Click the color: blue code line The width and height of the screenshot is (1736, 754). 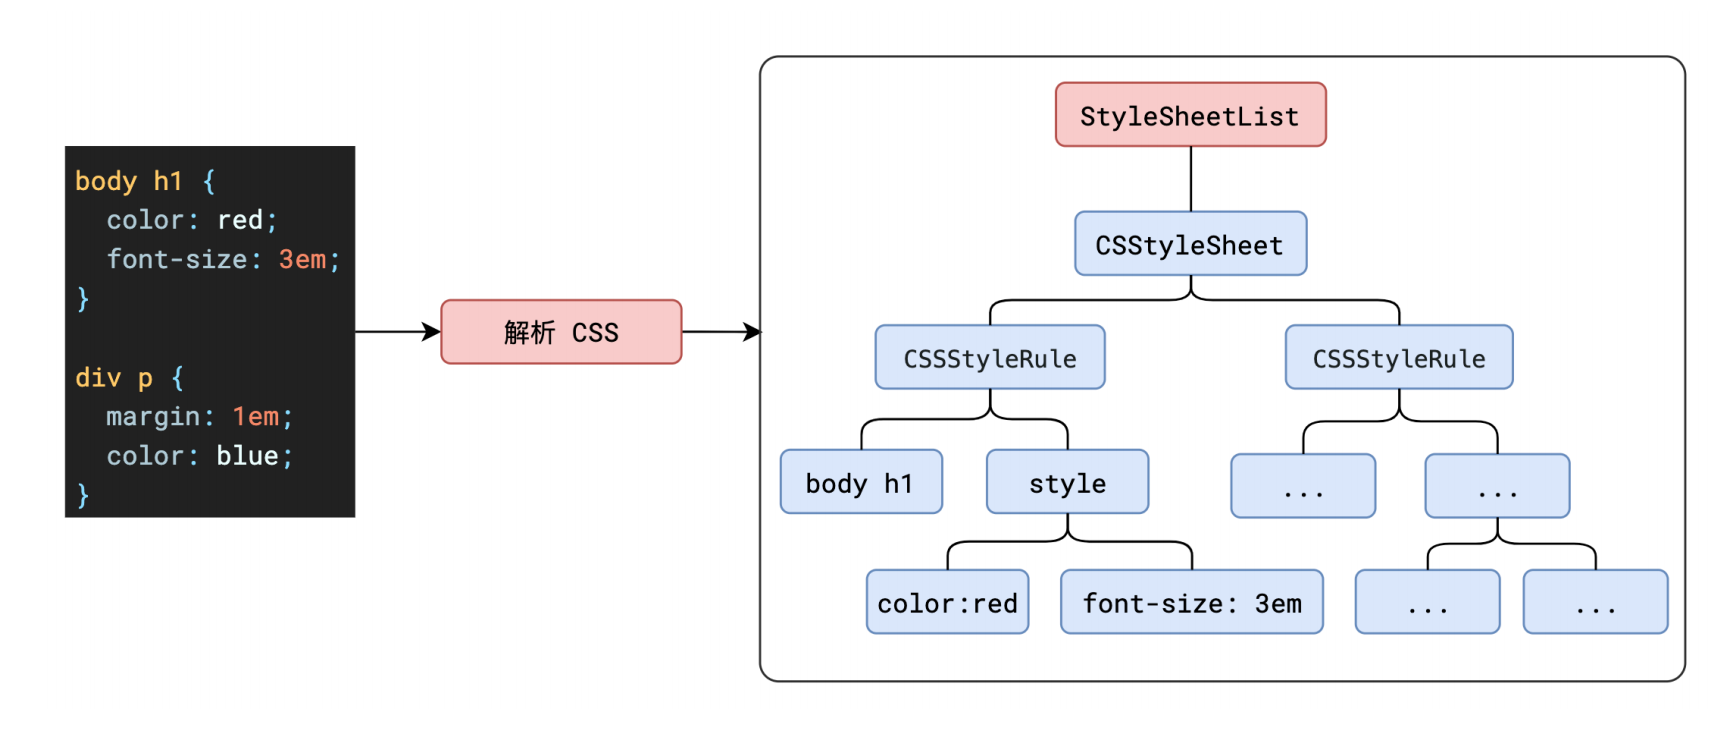click(x=200, y=456)
